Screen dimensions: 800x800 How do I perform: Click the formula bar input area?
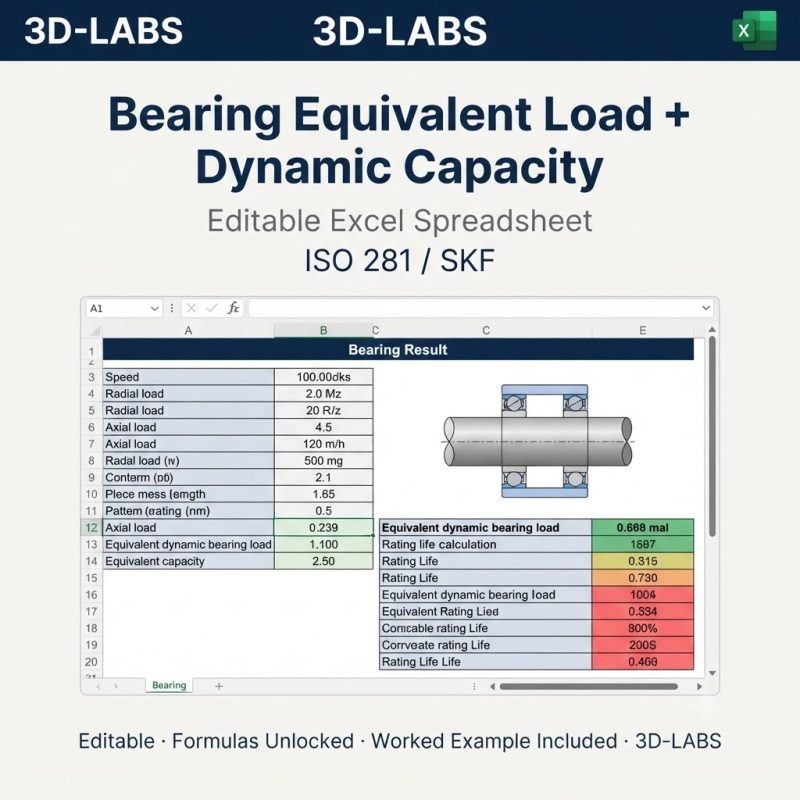481,308
